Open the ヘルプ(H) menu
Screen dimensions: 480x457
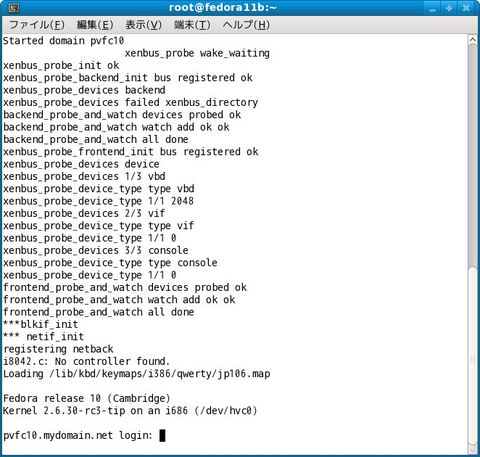point(246,25)
